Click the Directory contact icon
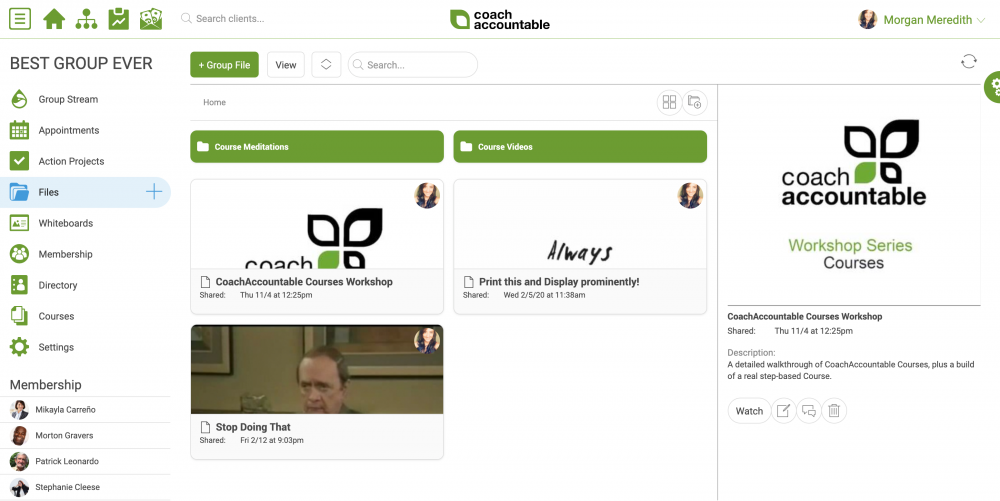This screenshot has height=501, width=1000. click(x=19, y=285)
